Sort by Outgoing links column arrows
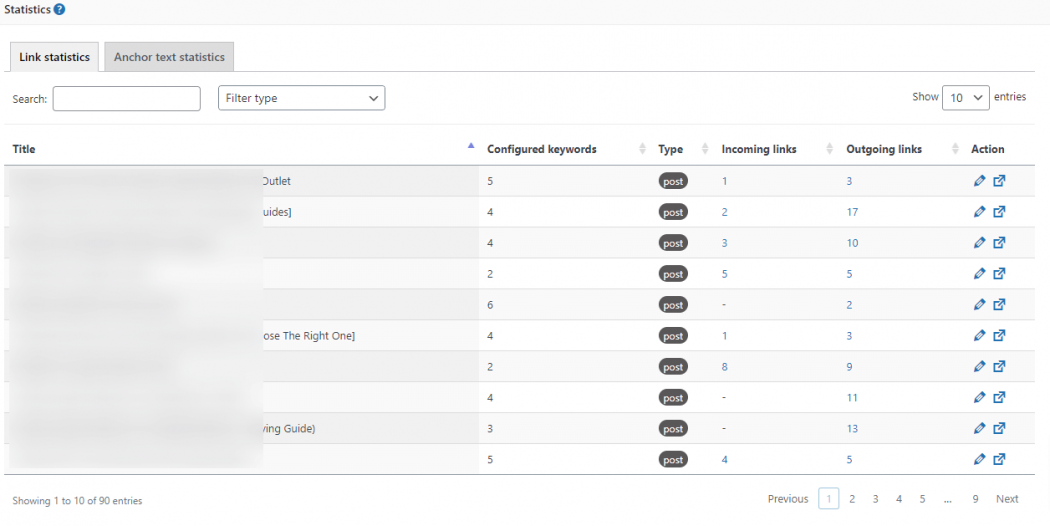The height and width of the screenshot is (526, 1050). click(956, 149)
